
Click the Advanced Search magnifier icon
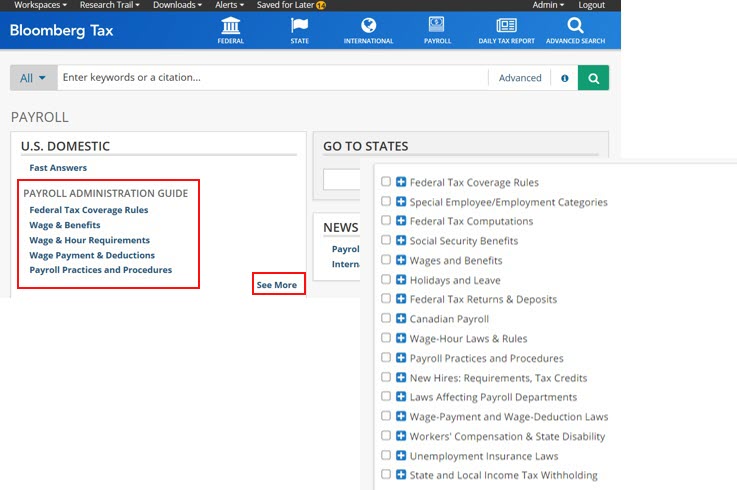click(575, 26)
